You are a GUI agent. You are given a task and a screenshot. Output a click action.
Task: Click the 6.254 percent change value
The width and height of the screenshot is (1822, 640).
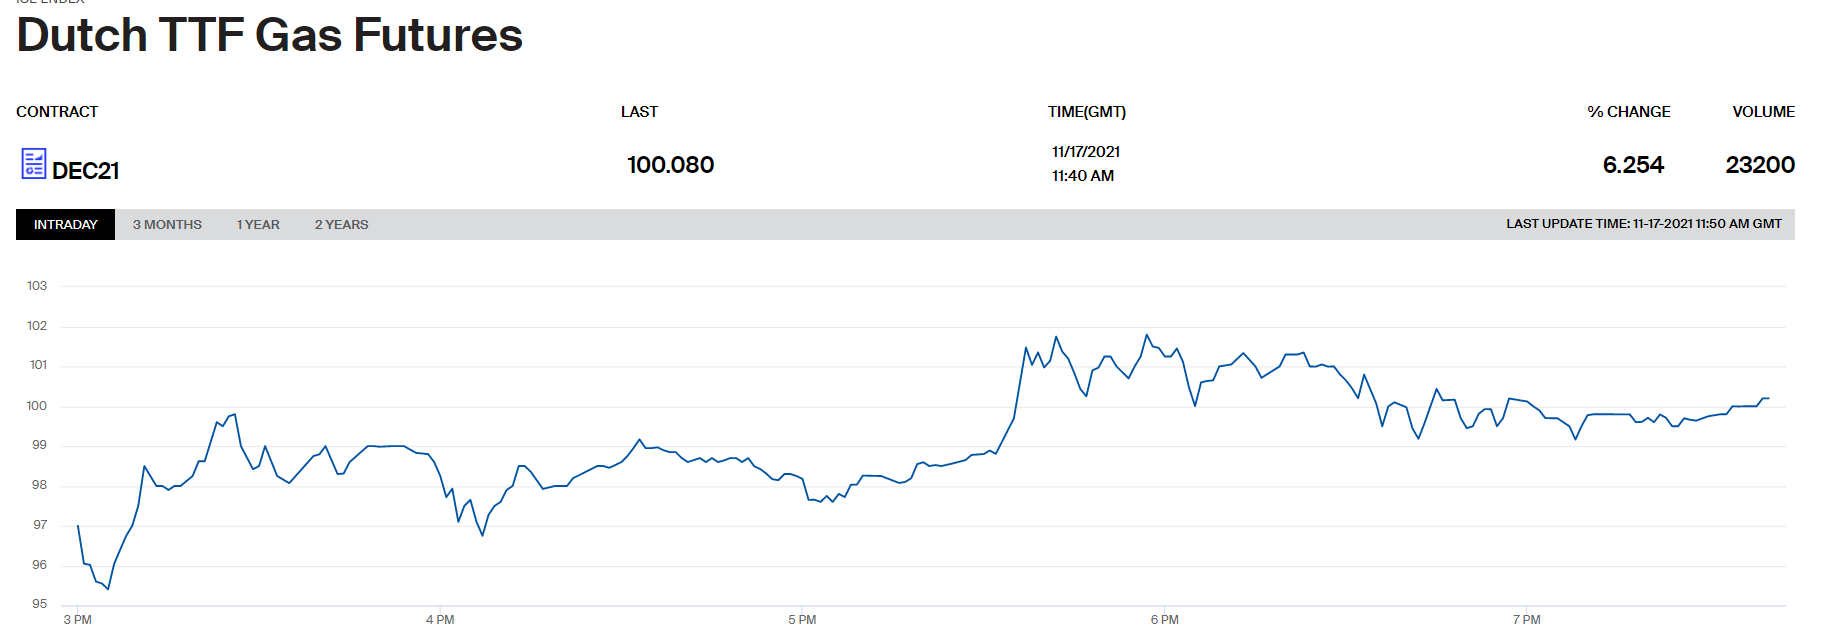click(1633, 165)
